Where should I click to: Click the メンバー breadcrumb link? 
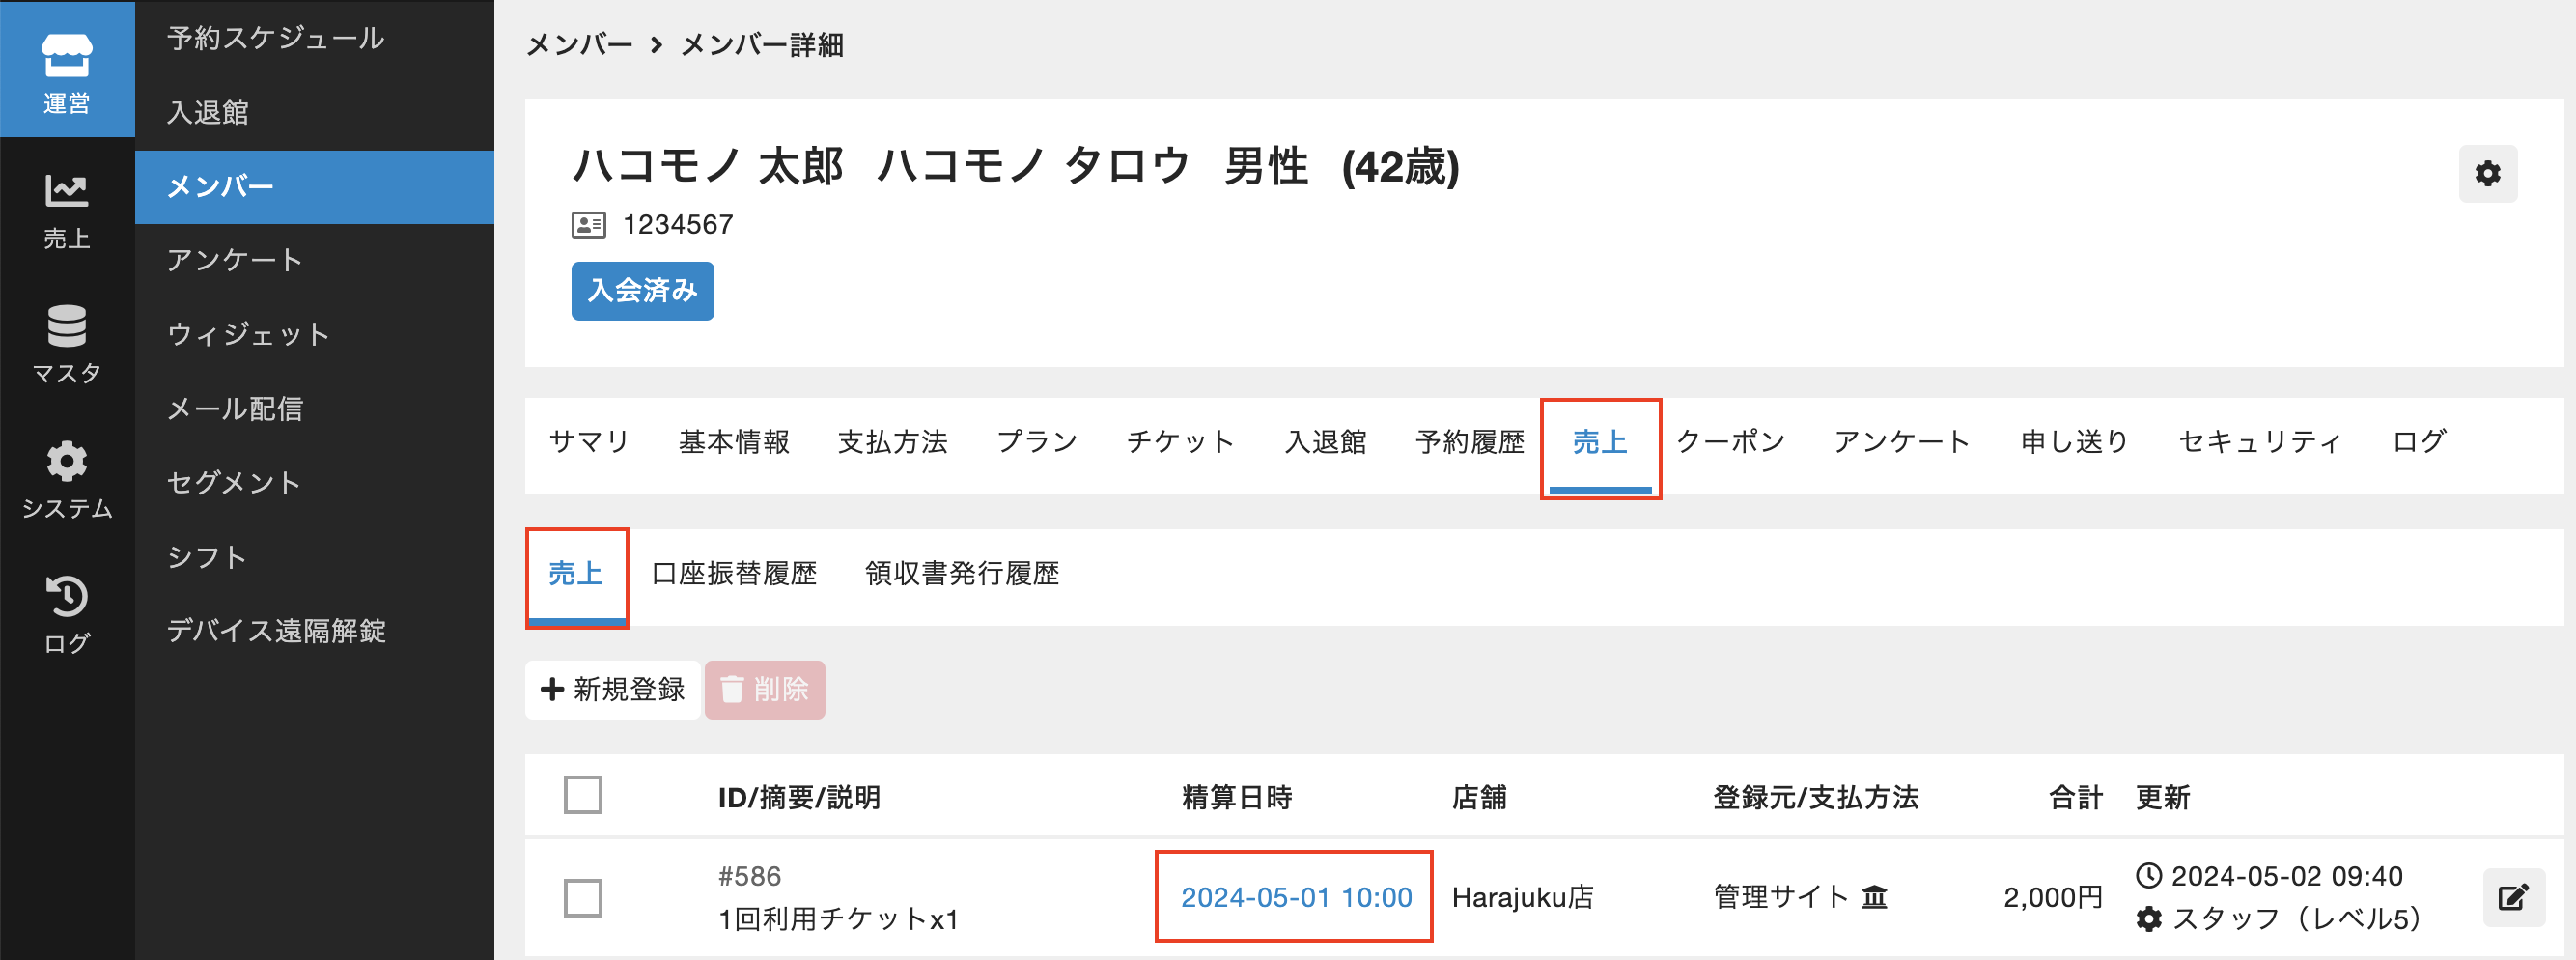pyautogui.click(x=579, y=45)
